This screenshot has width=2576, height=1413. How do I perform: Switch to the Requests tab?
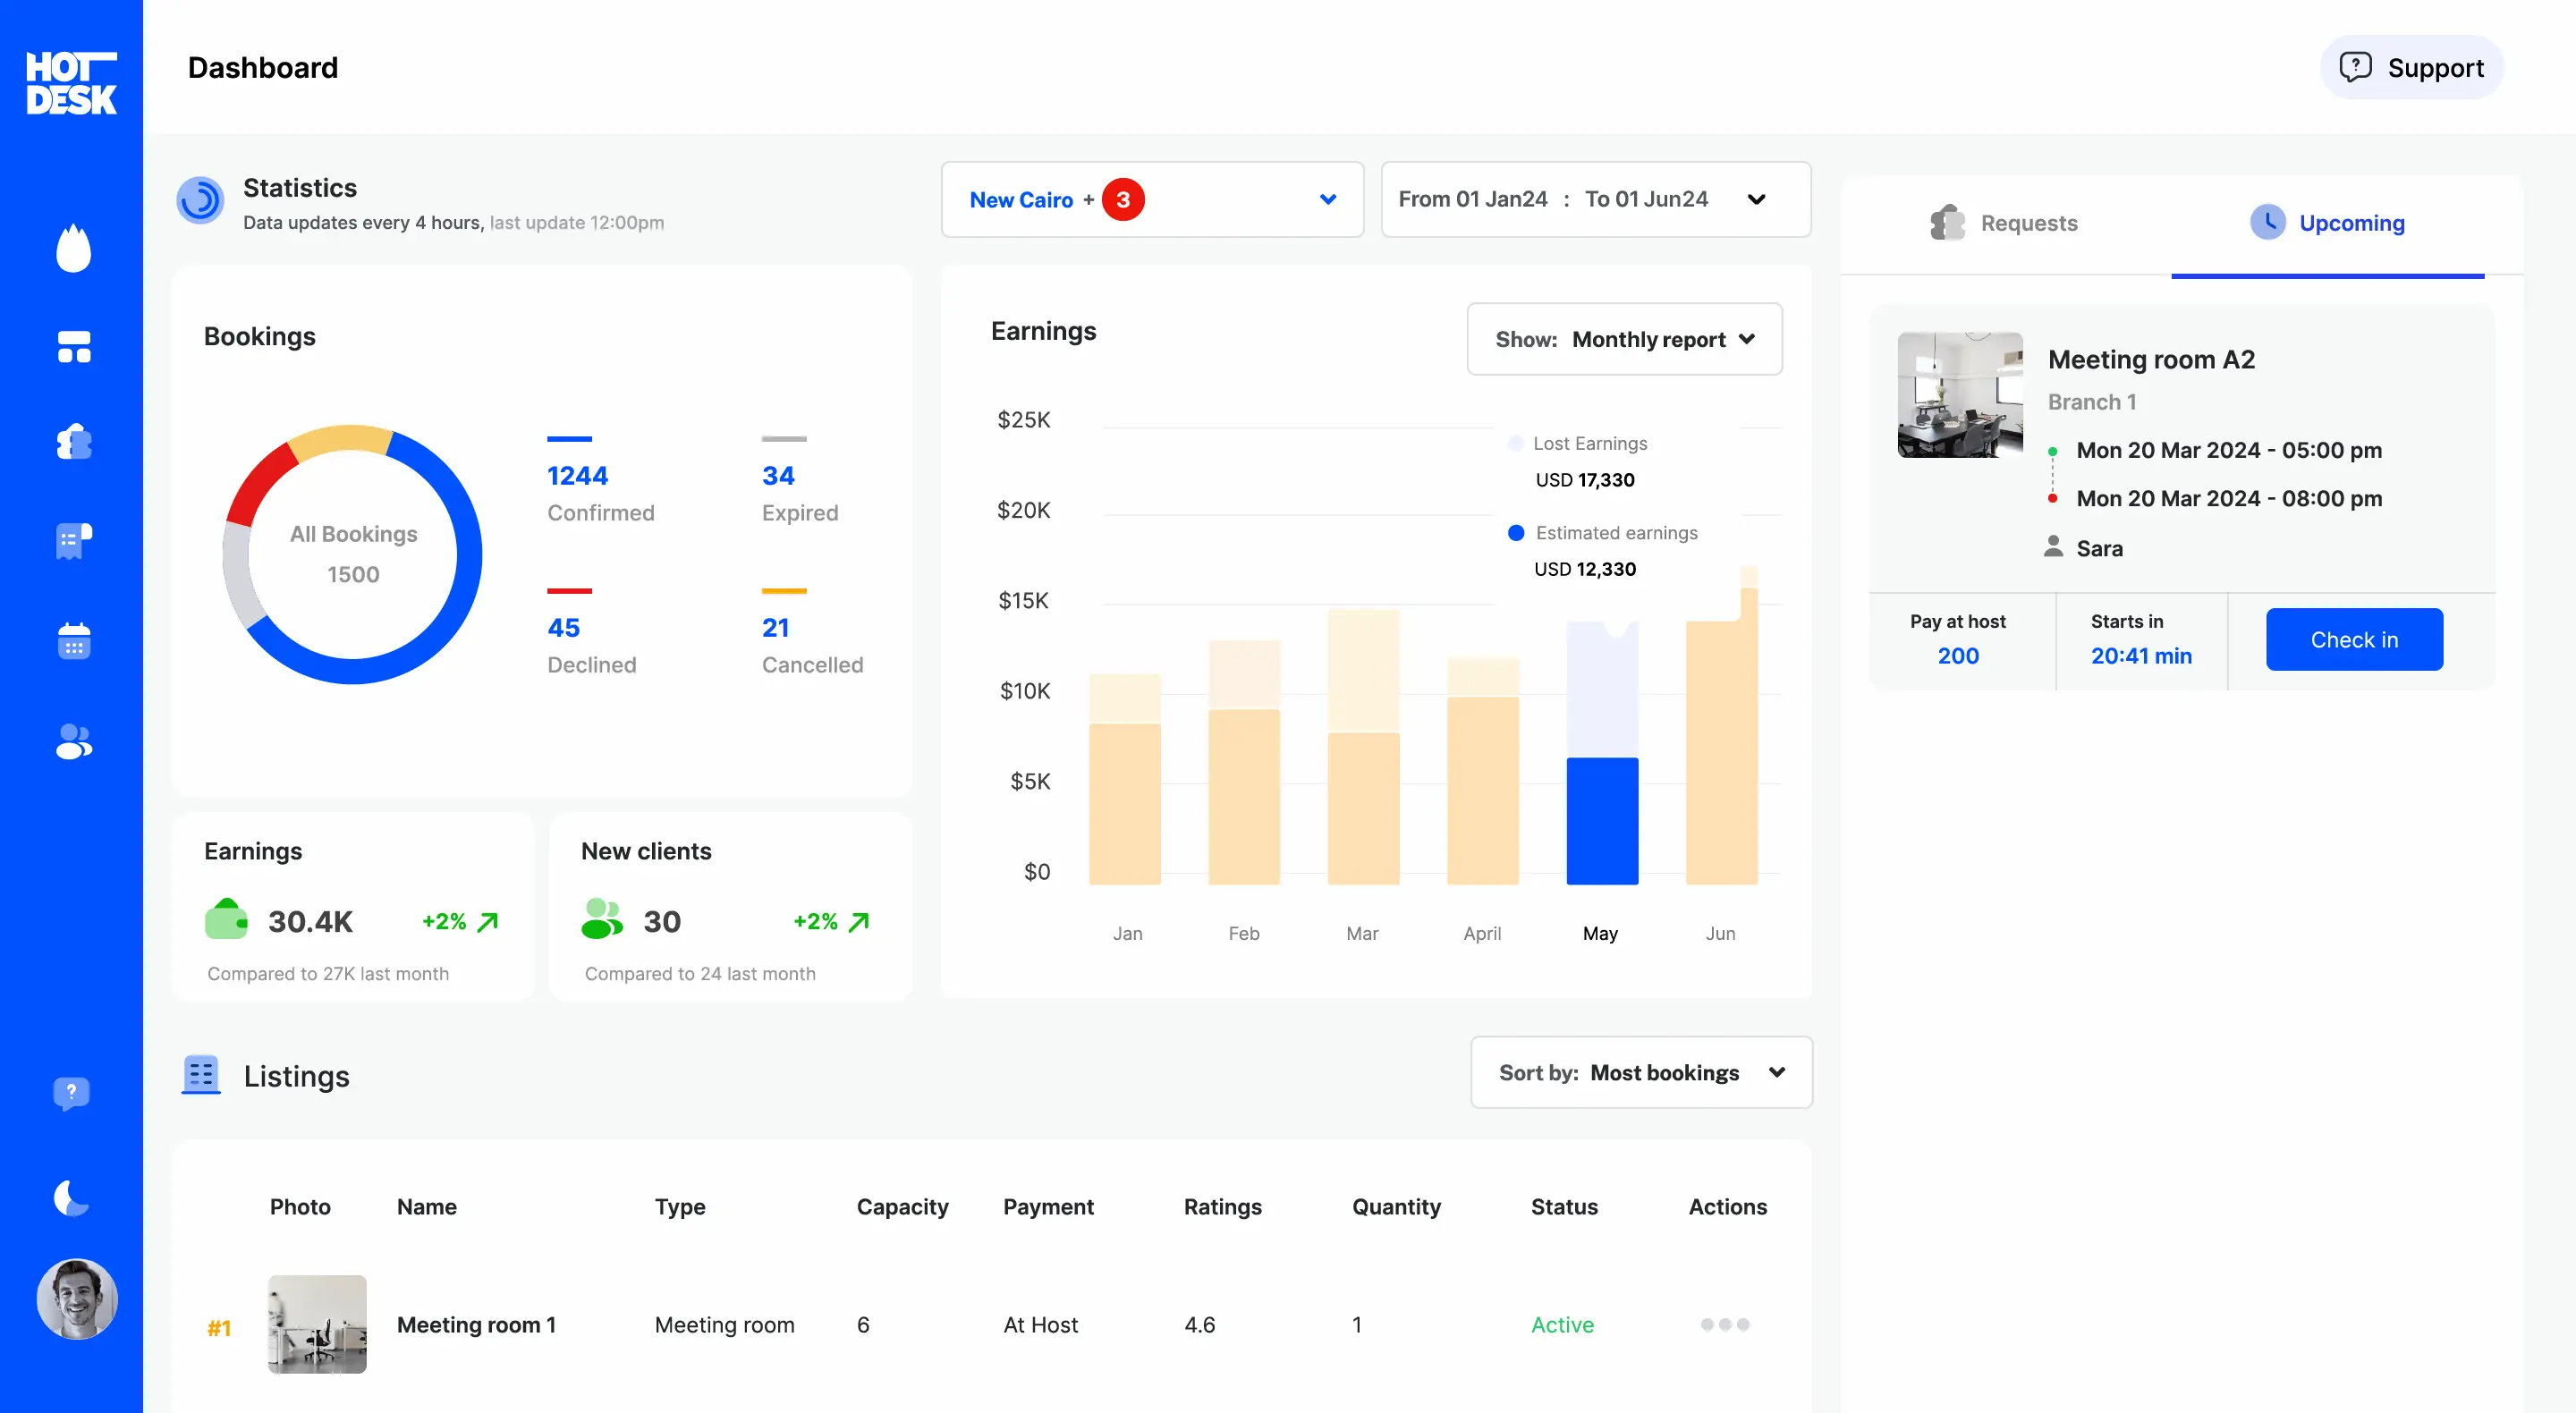[x=2004, y=223]
